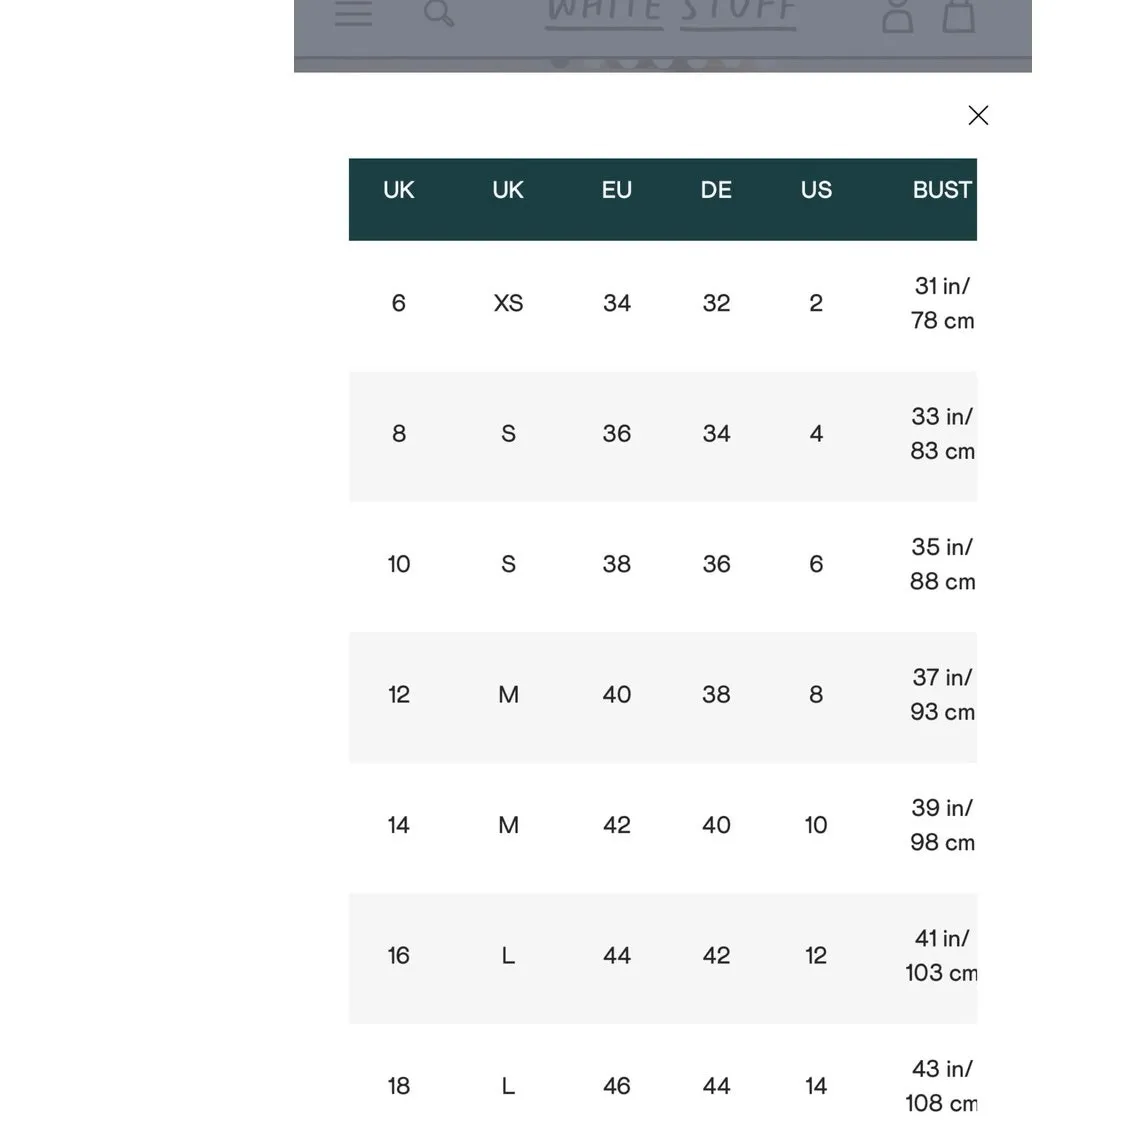Screen dimensions: 1148x1148
Task: Select the 41 in/103 cm bust cell
Action: pos(941,955)
